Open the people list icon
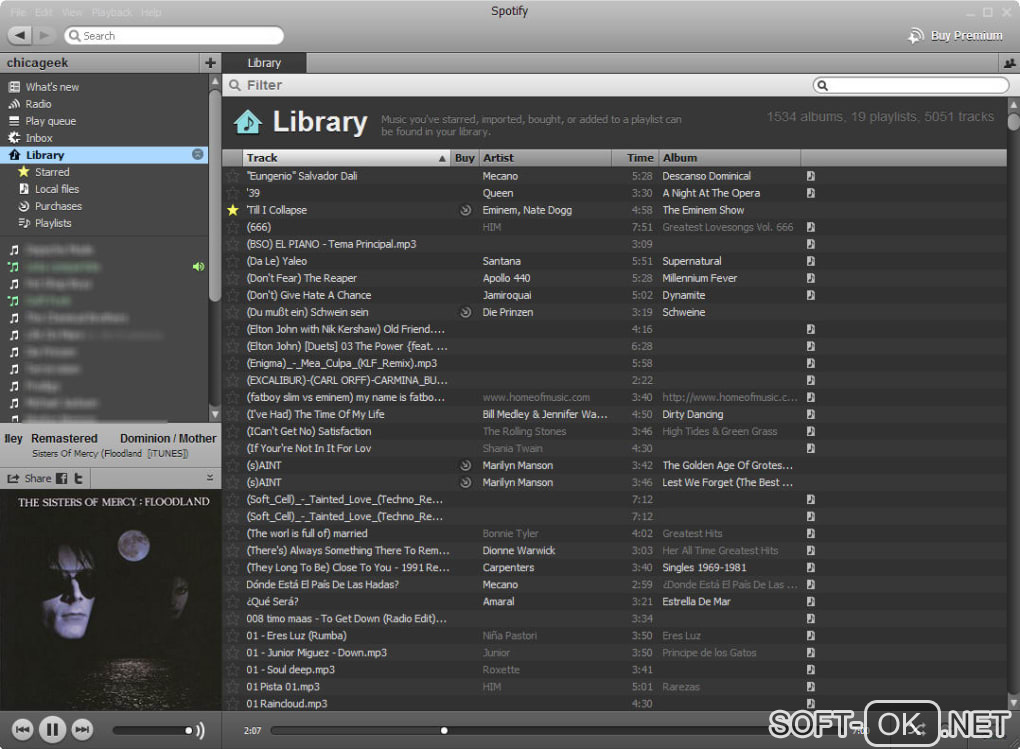The width and height of the screenshot is (1020, 749). [x=1009, y=63]
